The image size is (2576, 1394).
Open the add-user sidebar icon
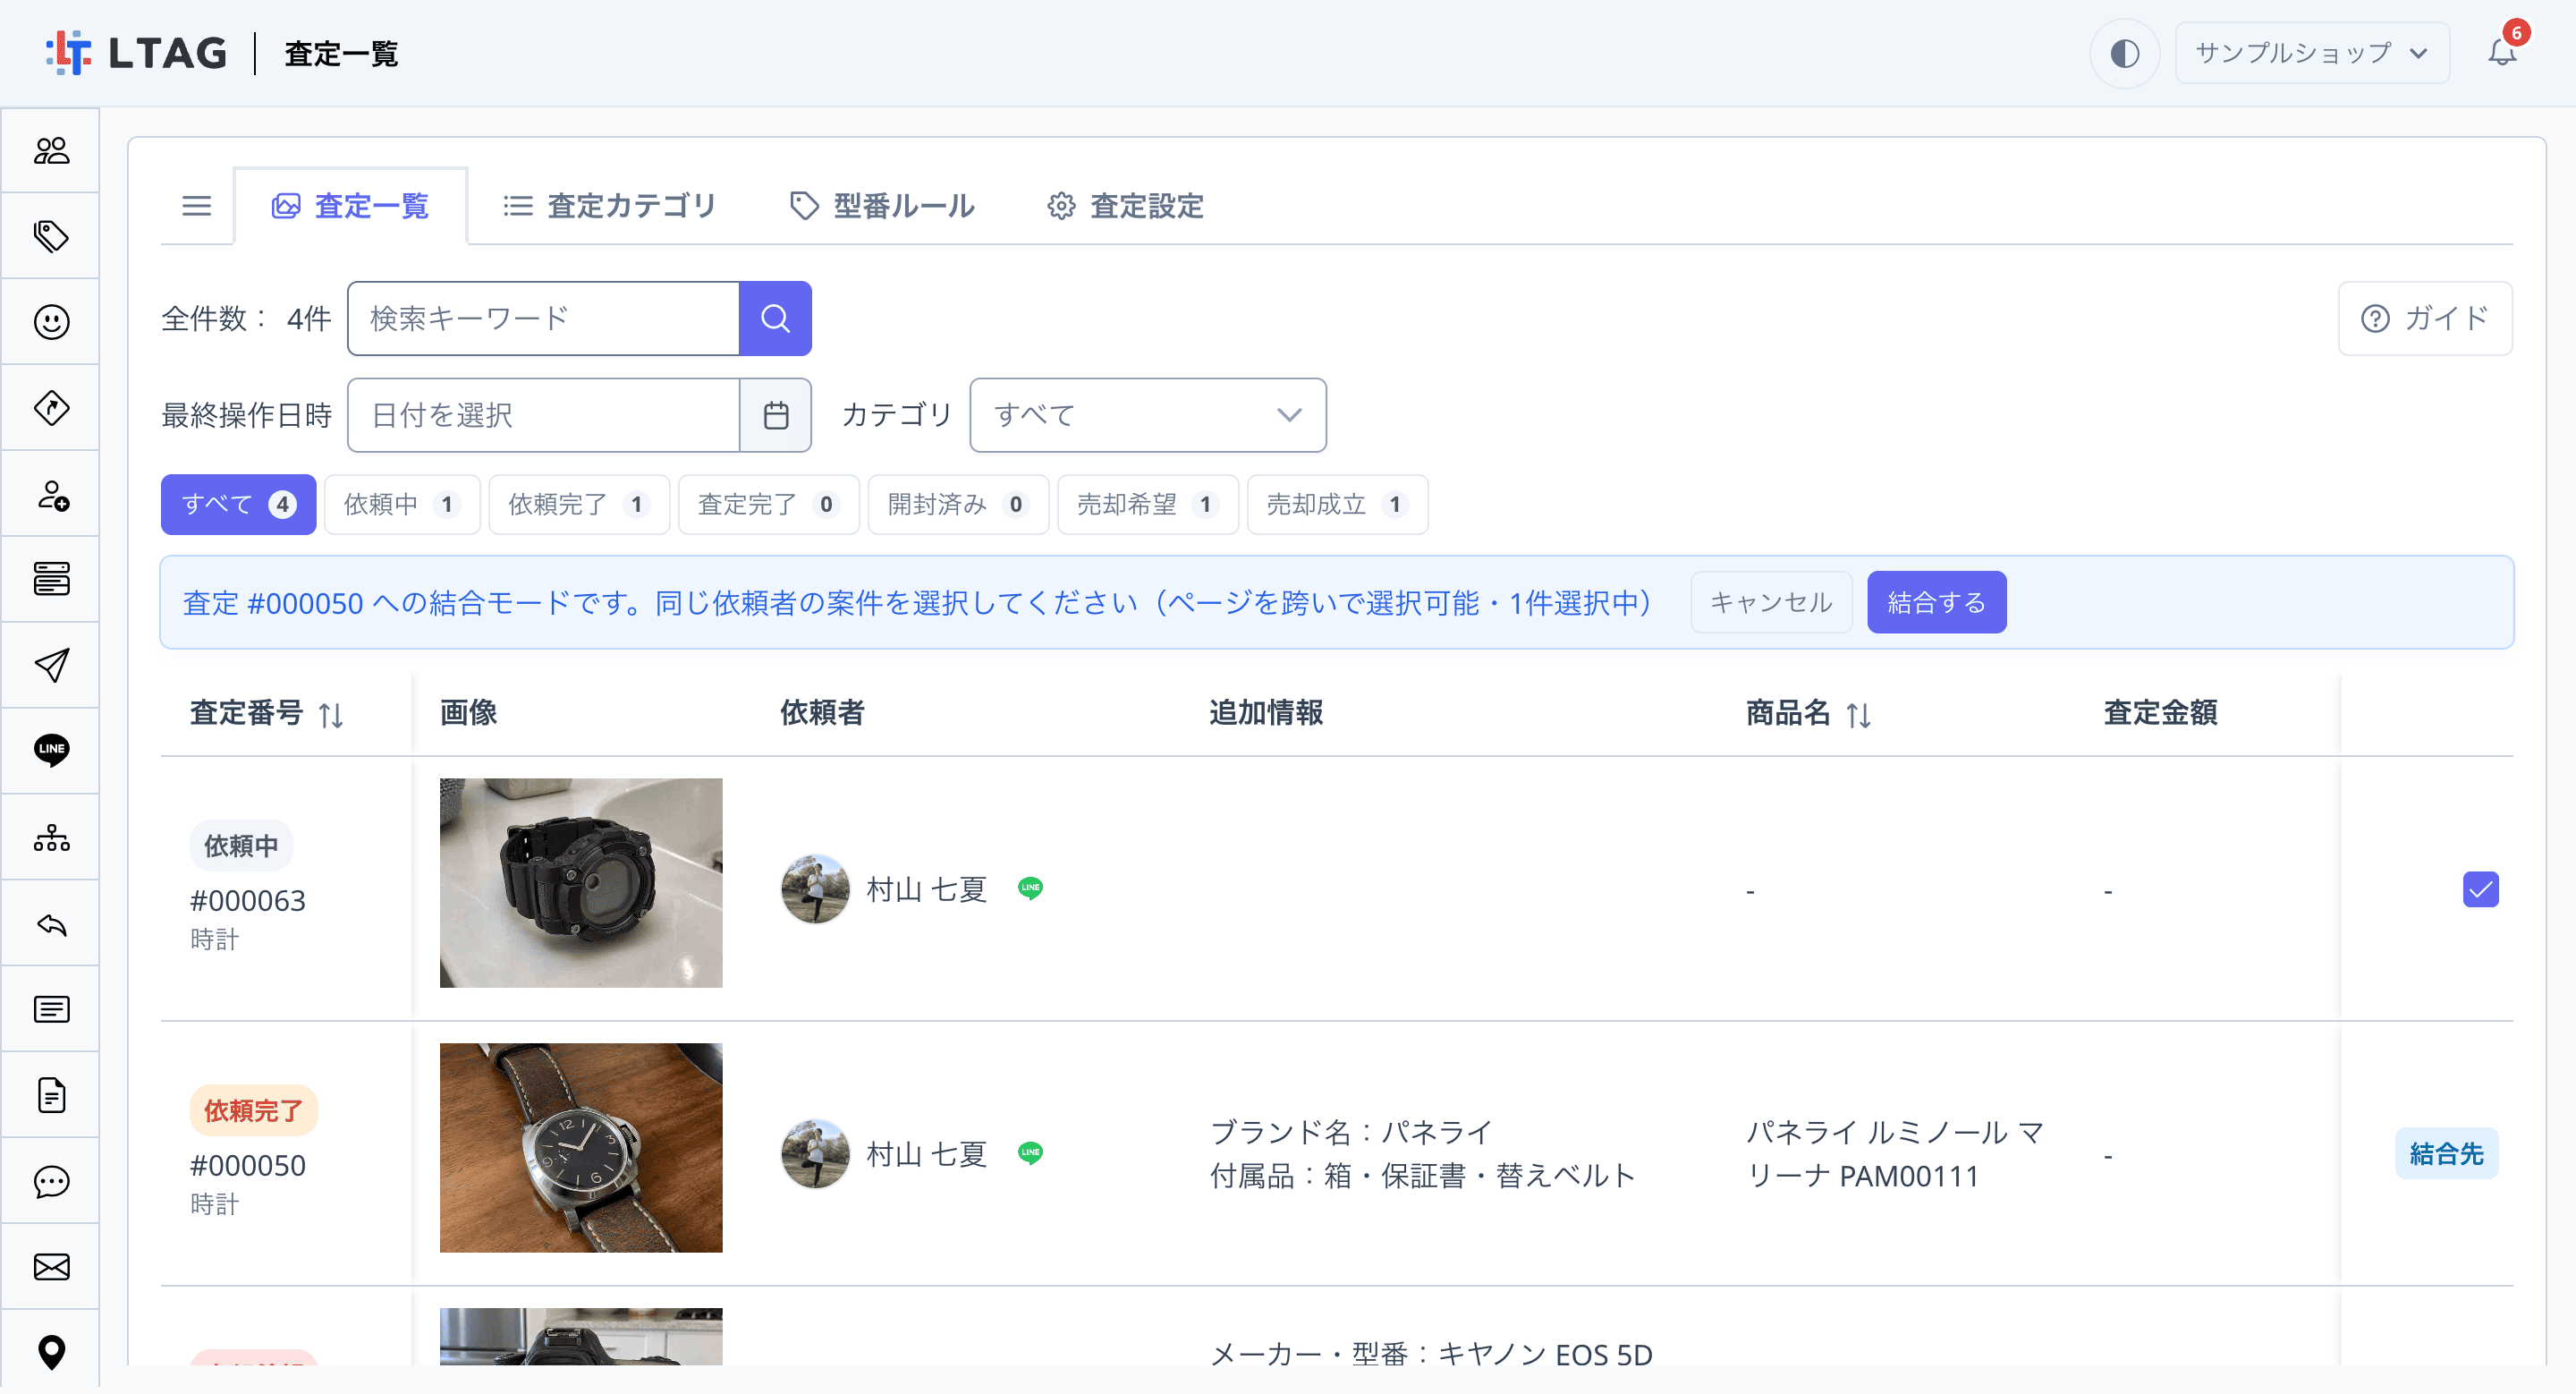51,494
